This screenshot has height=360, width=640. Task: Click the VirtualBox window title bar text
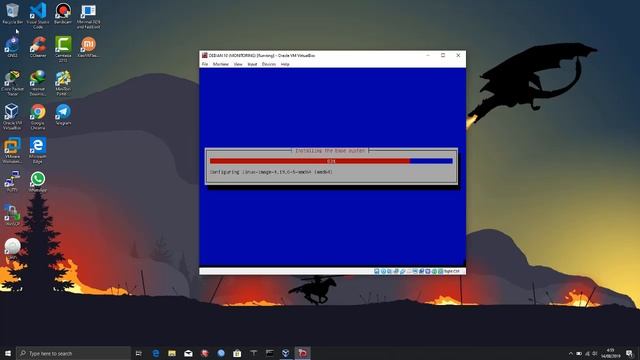click(x=262, y=55)
